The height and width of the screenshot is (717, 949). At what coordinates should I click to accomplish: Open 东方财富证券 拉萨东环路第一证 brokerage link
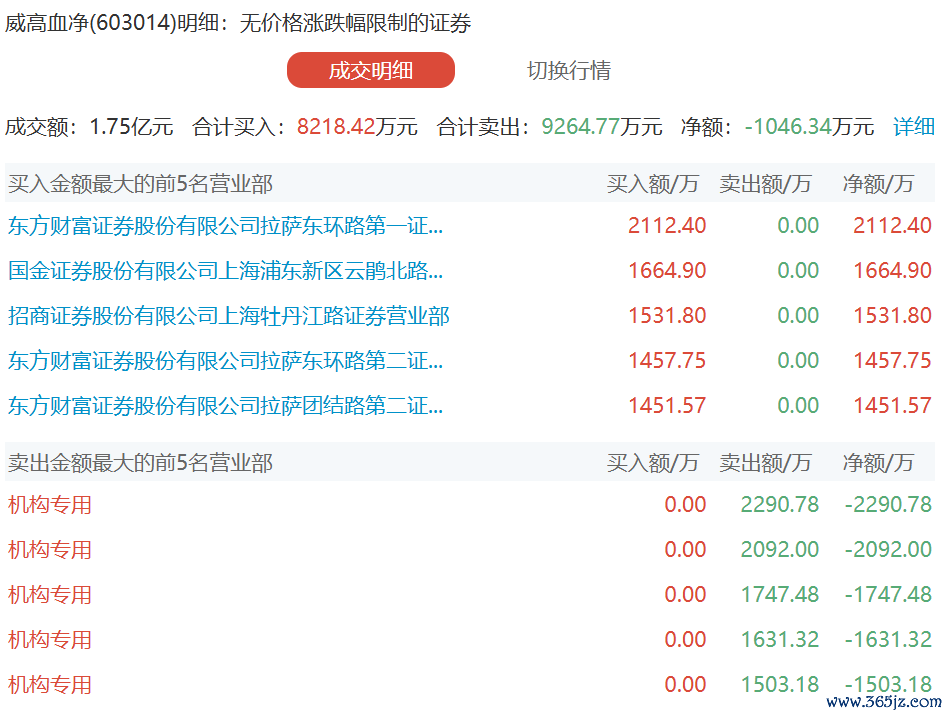(x=225, y=226)
